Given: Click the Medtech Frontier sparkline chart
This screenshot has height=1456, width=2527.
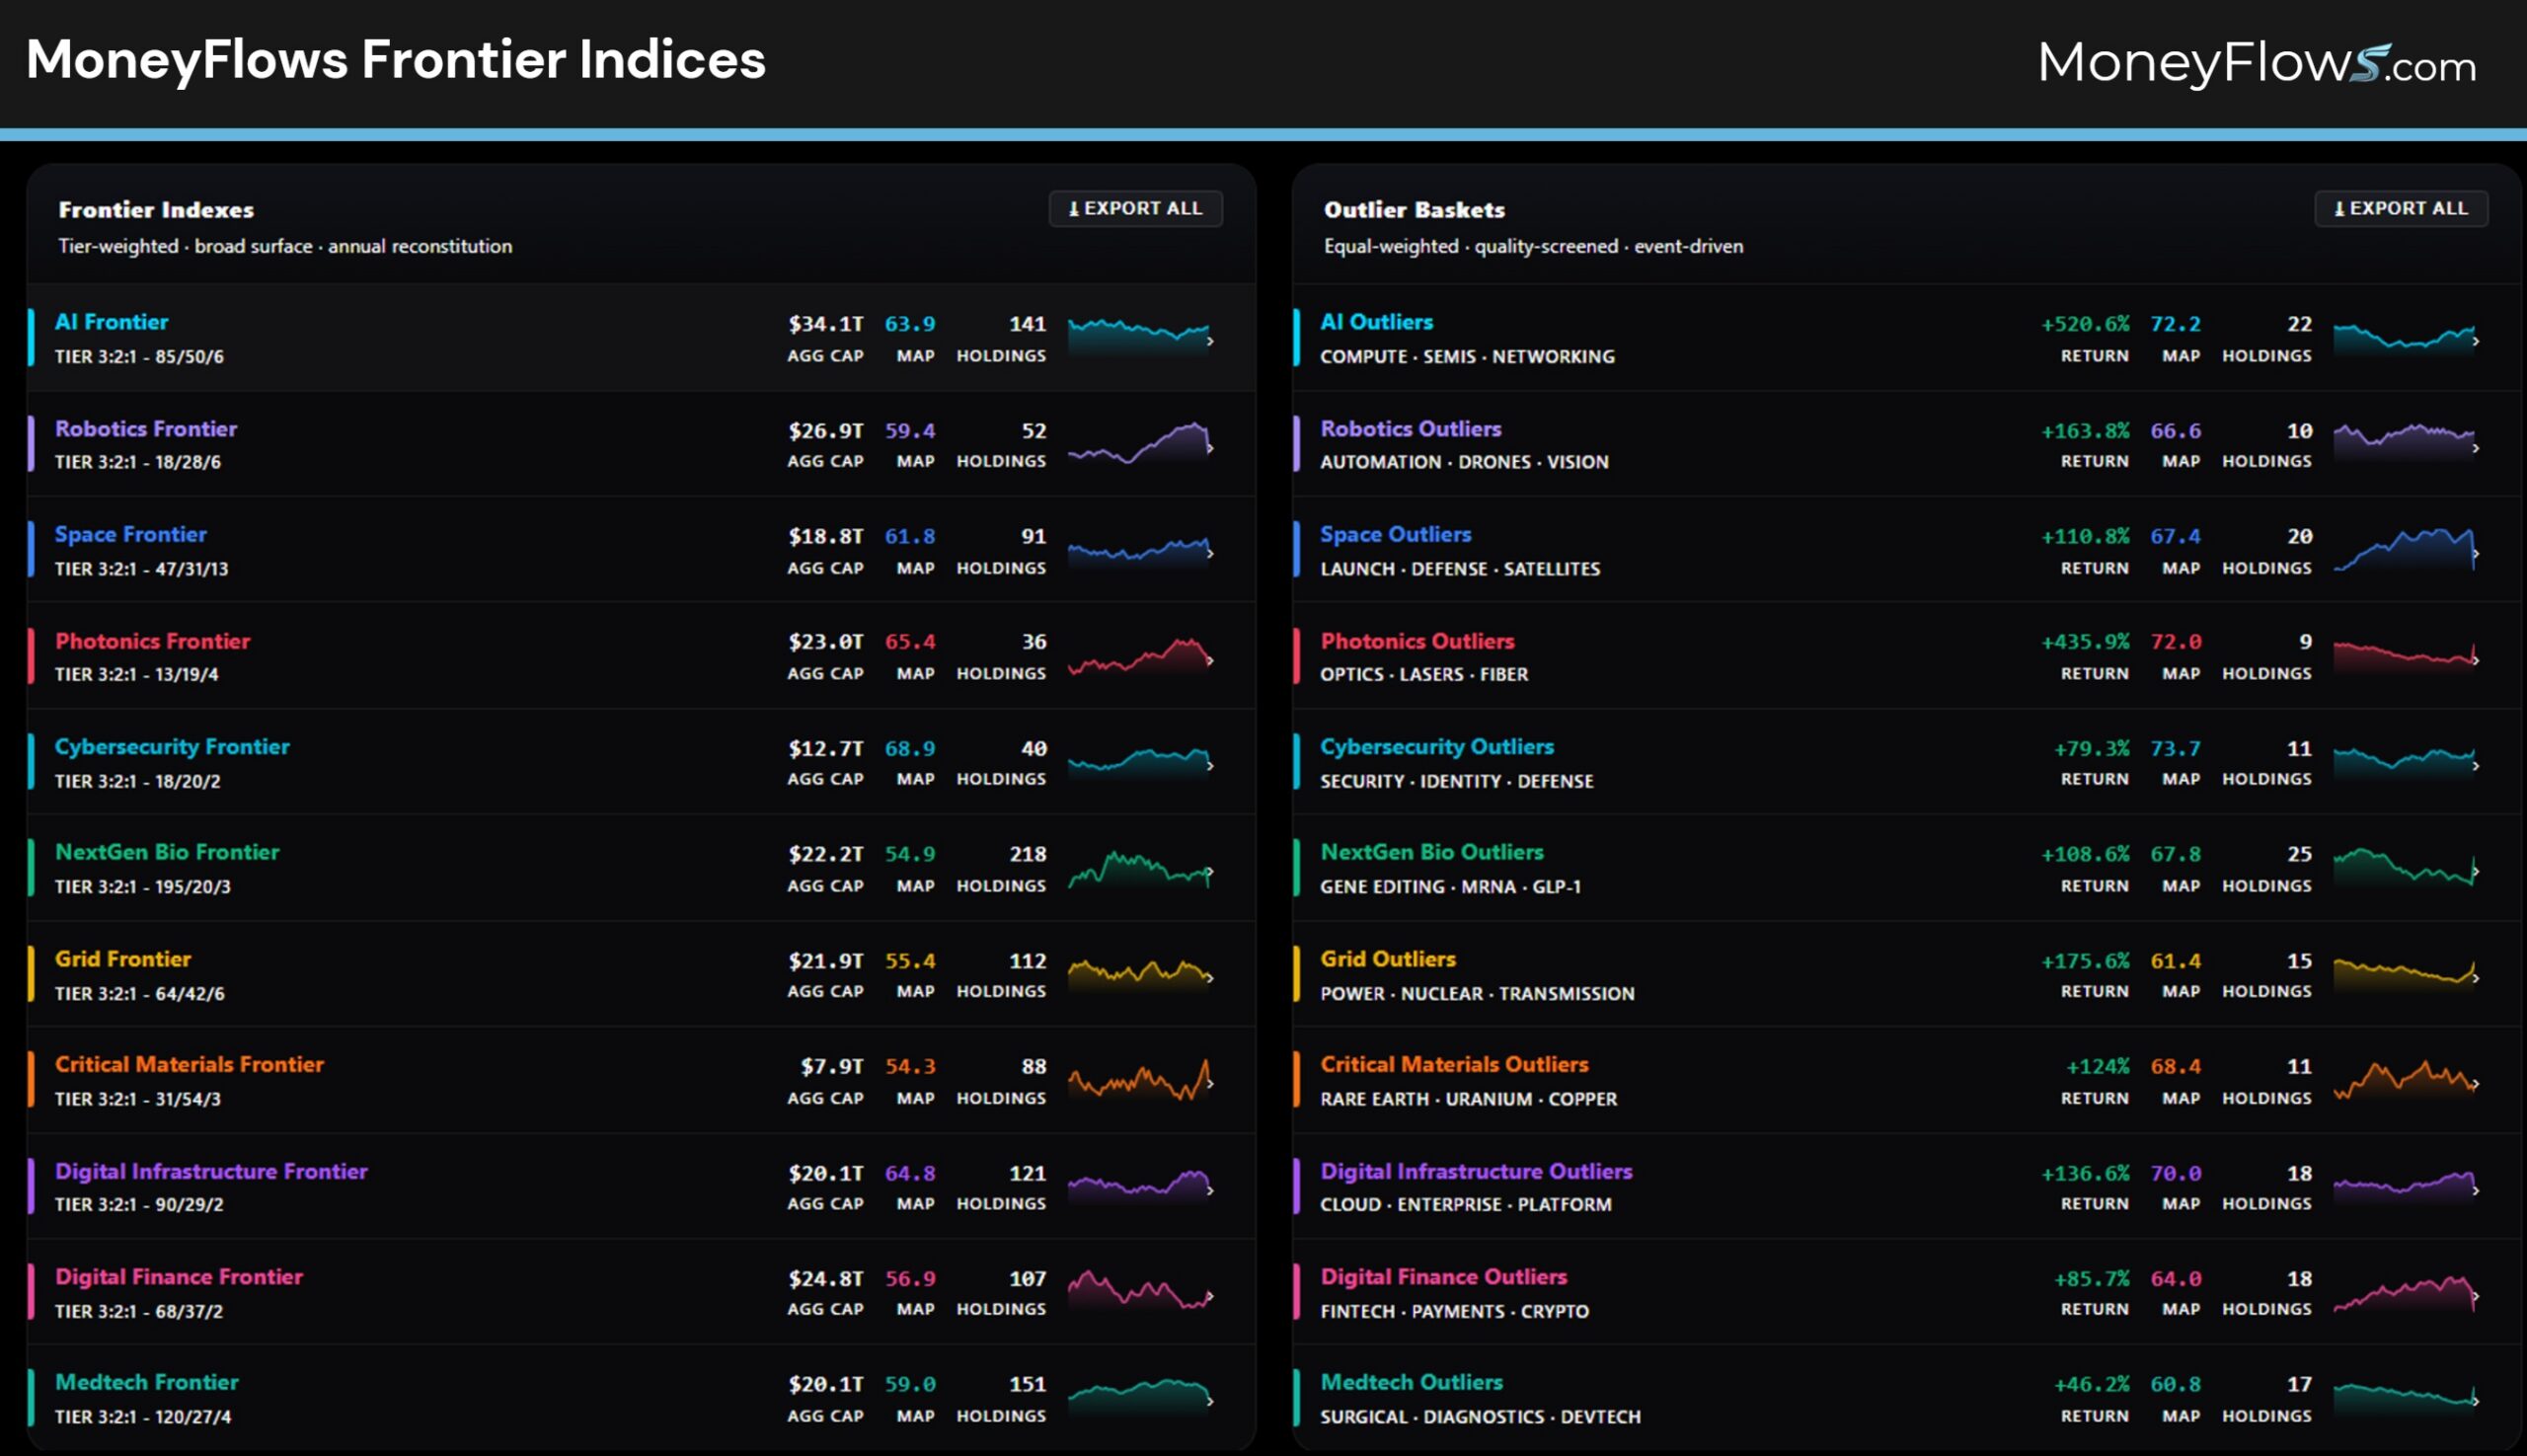Looking at the screenshot, I should coord(1140,1398).
